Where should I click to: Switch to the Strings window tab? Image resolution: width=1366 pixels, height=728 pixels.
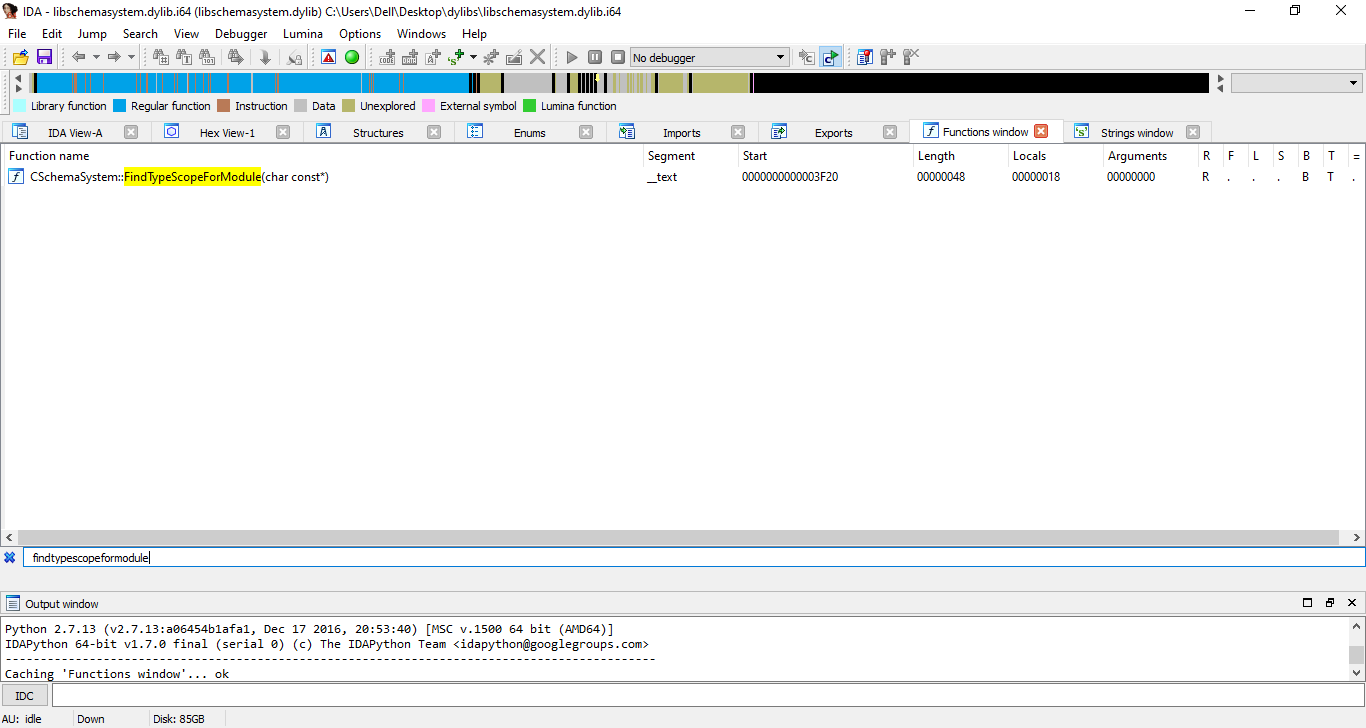point(1137,132)
